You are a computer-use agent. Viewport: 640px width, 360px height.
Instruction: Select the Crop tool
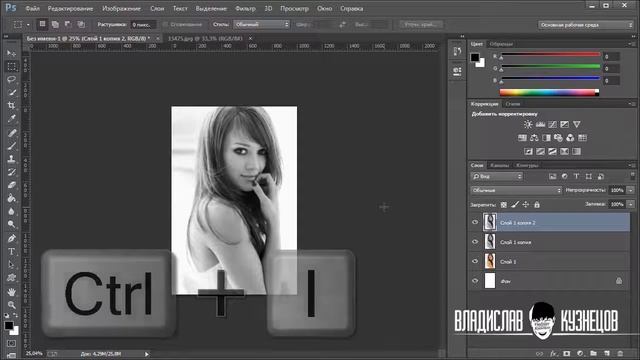click(11, 105)
